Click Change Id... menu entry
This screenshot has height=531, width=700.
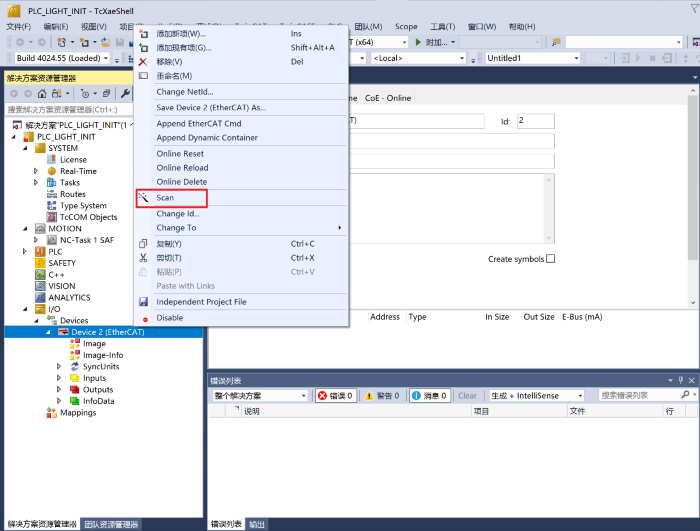click(178, 214)
